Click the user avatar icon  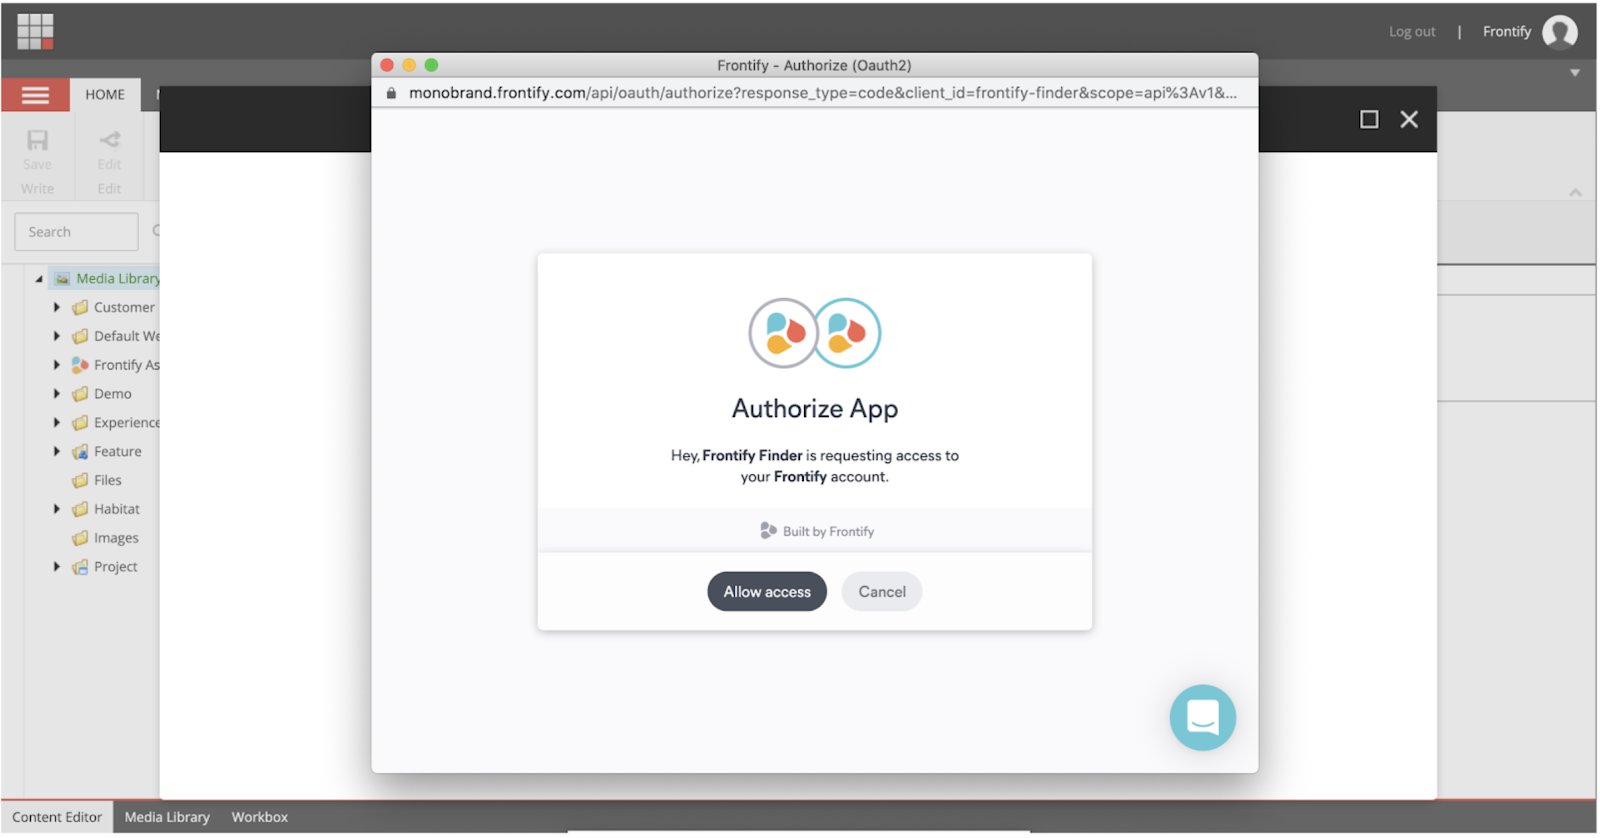tap(1560, 32)
